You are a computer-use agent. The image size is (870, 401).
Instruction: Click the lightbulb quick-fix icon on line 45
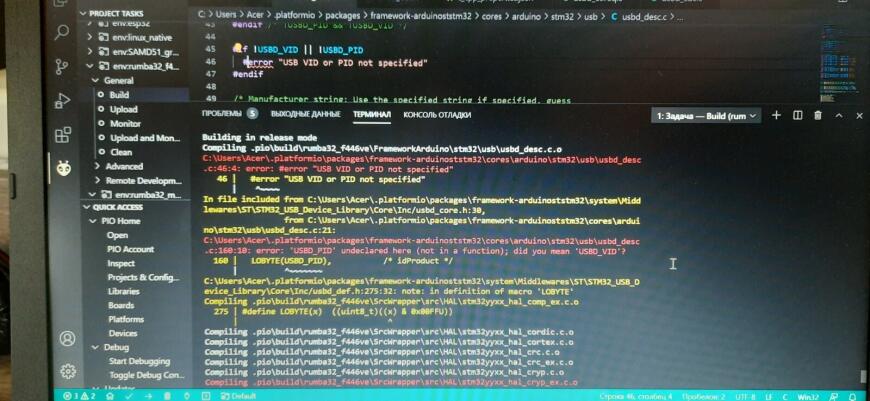[x=237, y=49]
